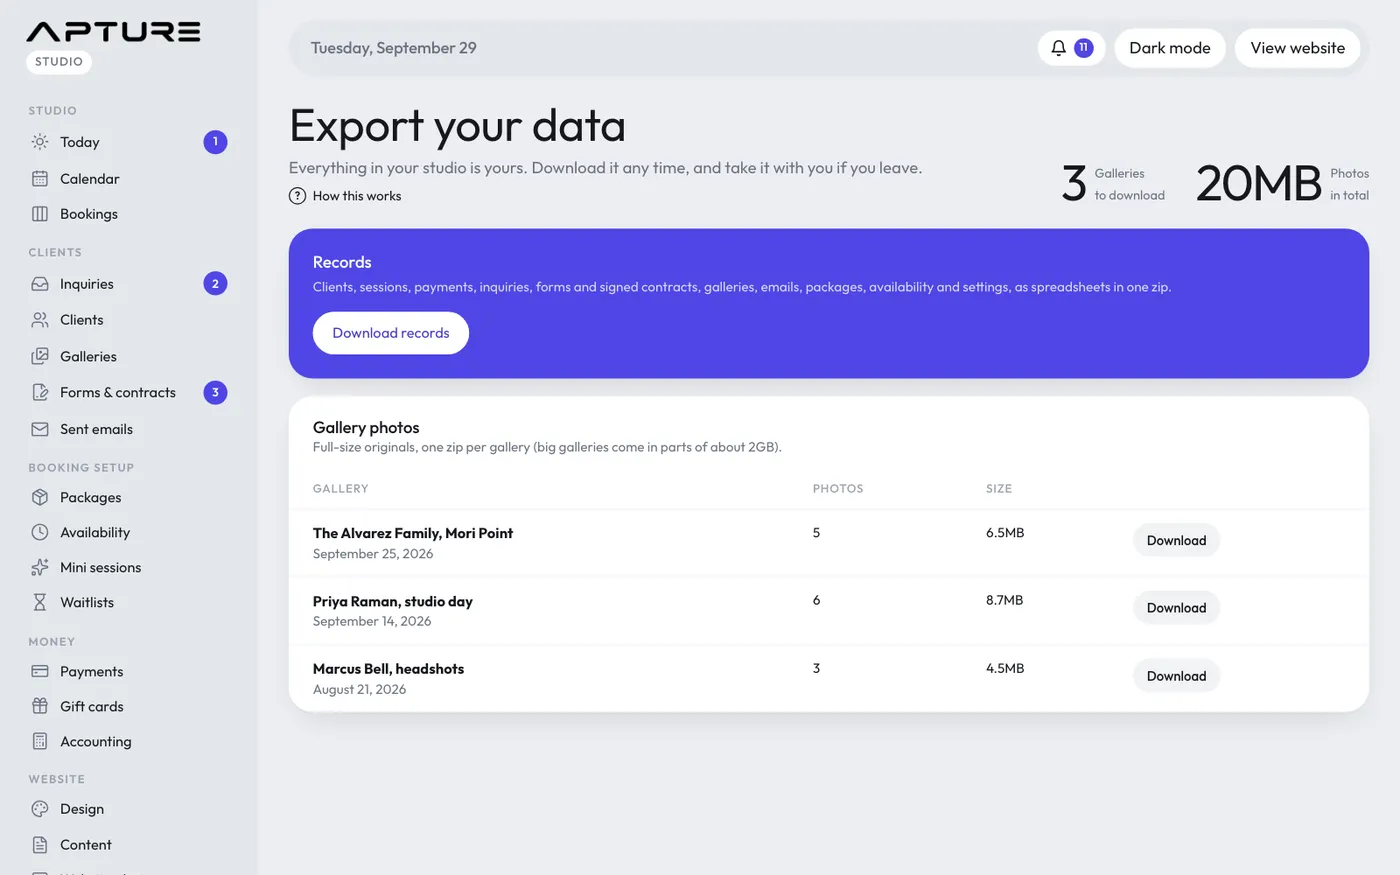Open notifications via the bell icon

(1058, 48)
